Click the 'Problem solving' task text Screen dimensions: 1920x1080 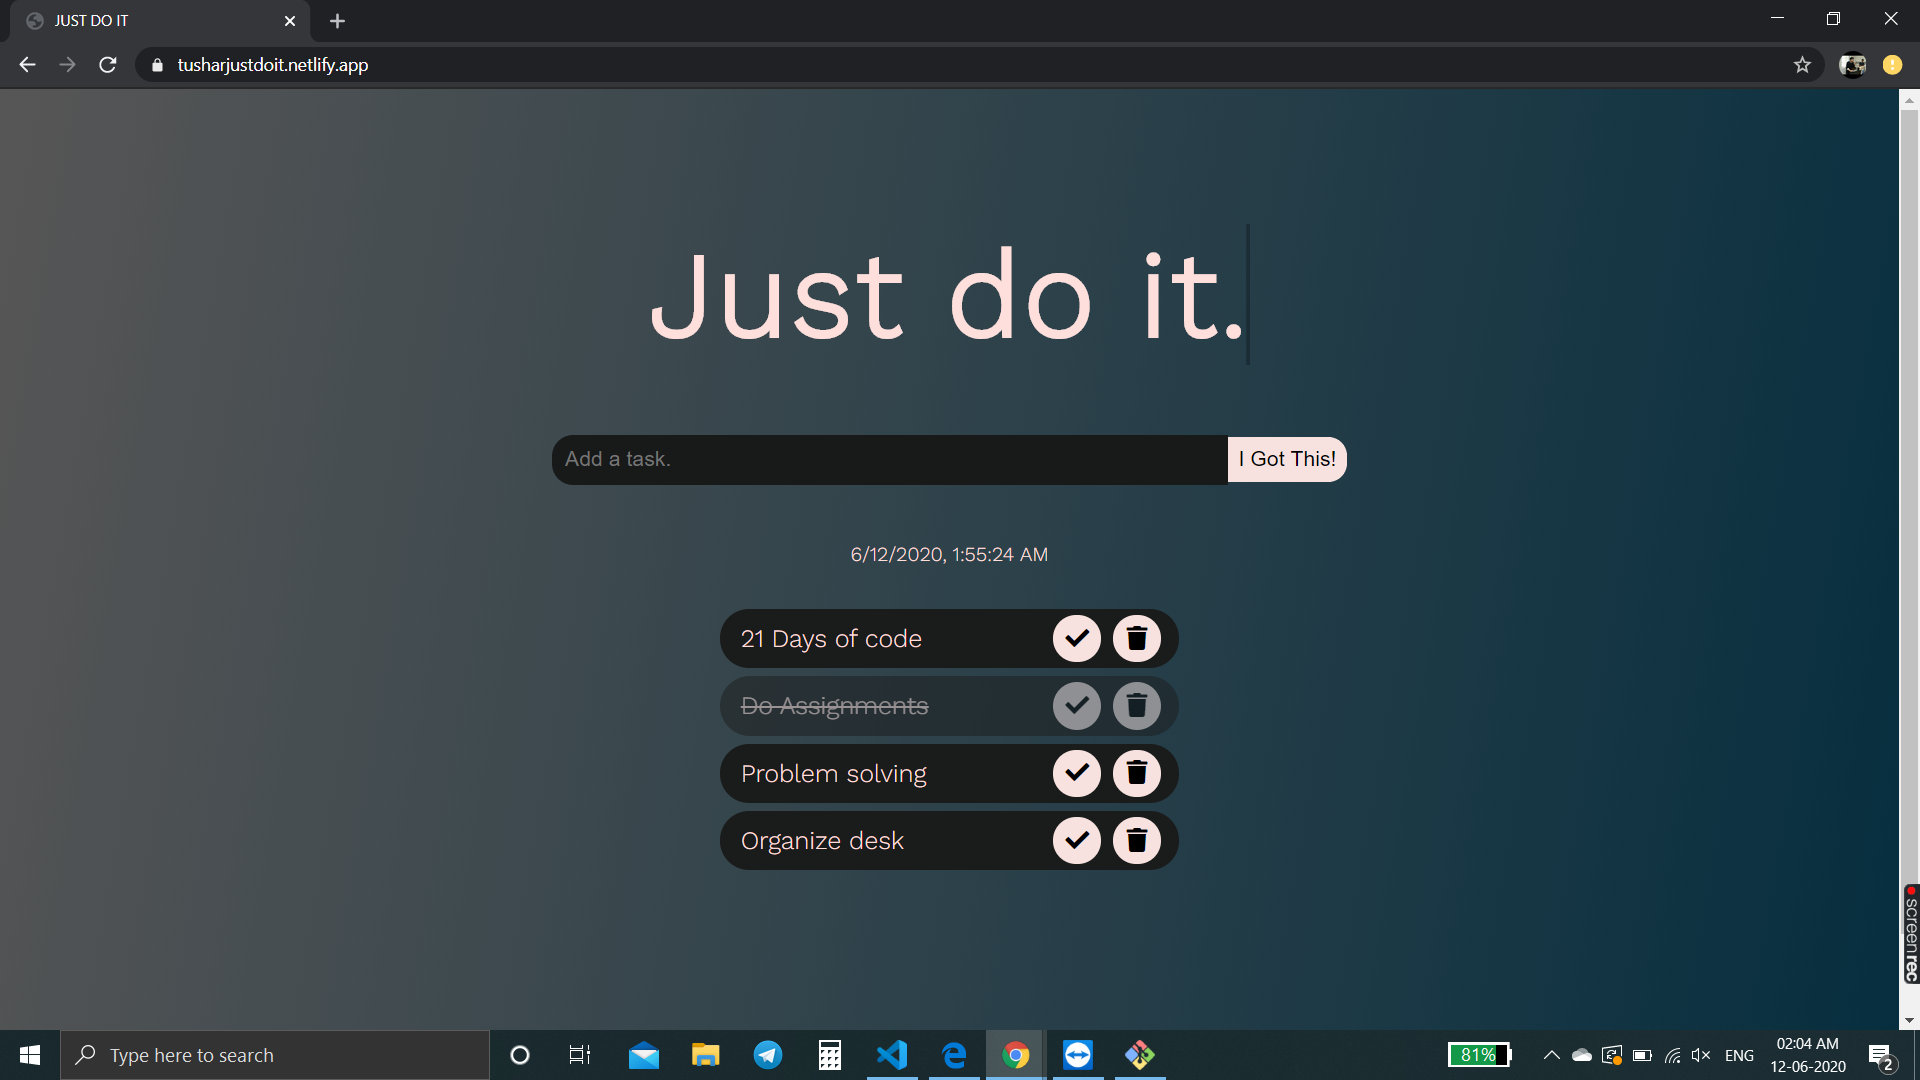[833, 774]
